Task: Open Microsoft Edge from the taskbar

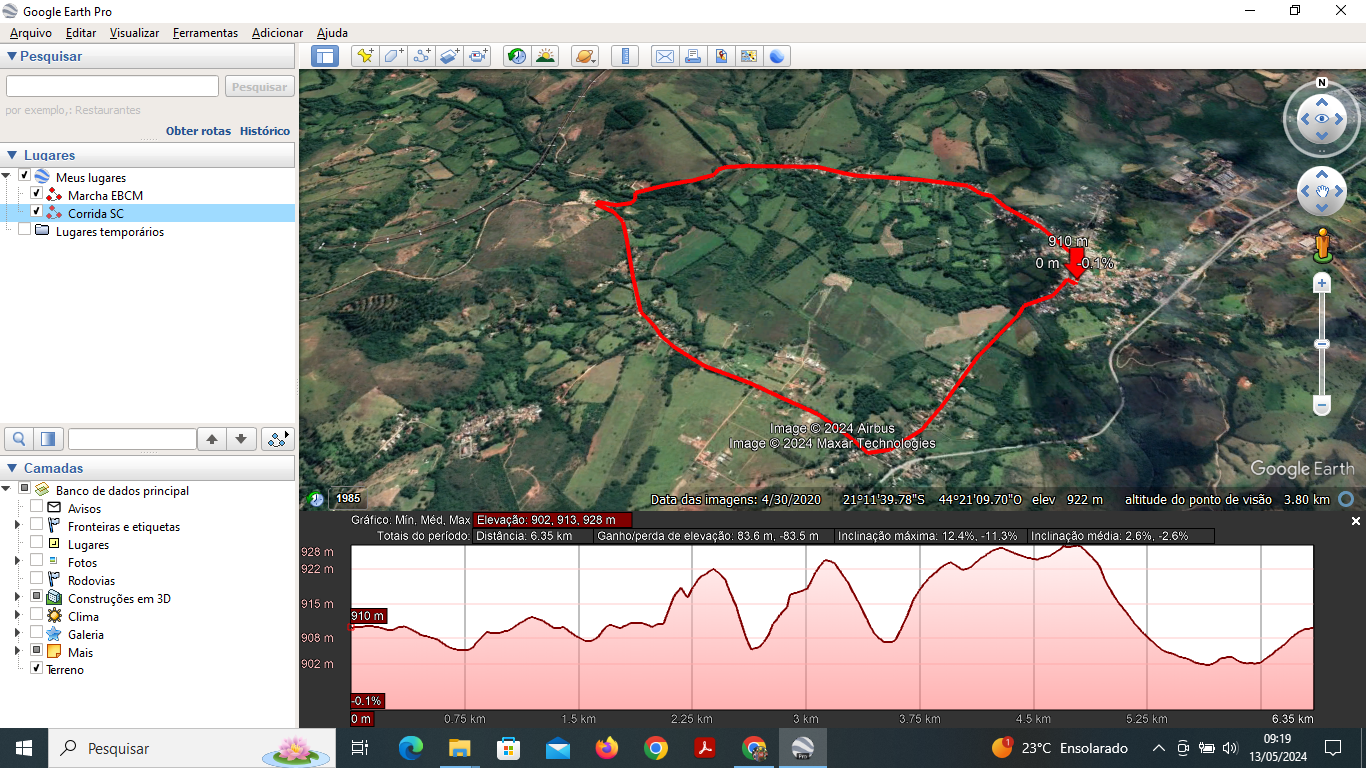Action: coord(410,748)
